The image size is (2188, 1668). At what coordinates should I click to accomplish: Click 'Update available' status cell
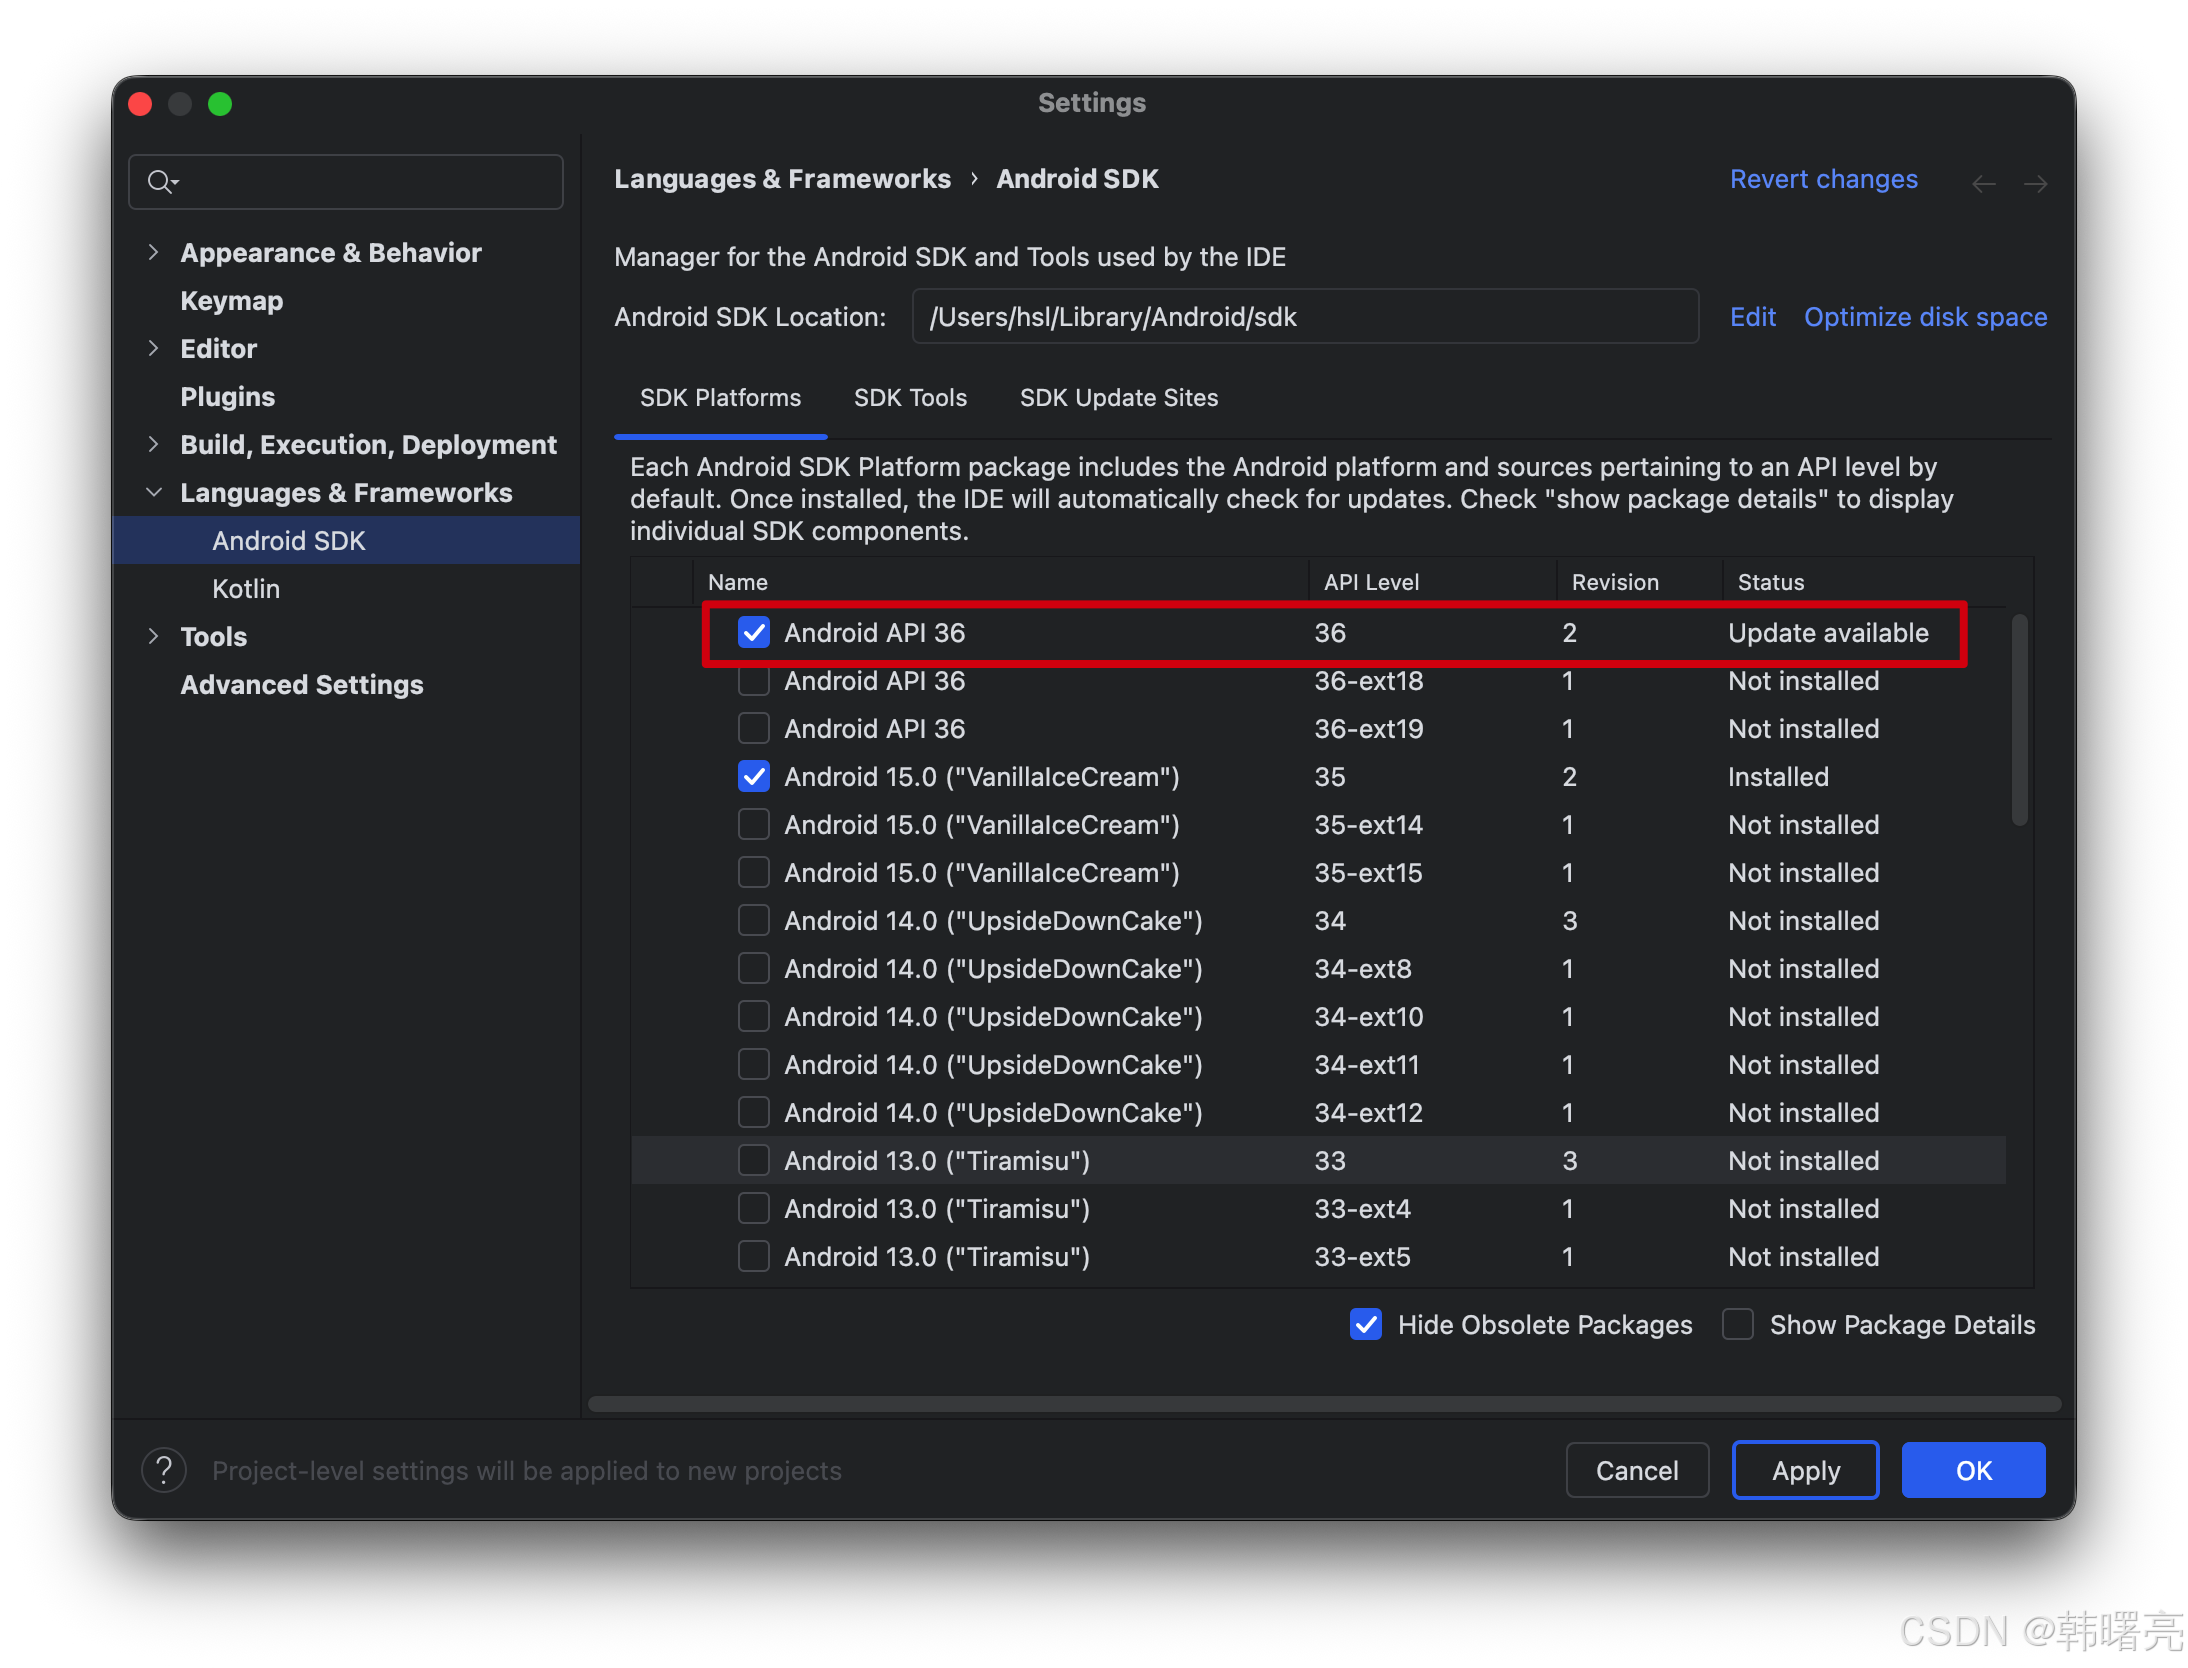click(x=1828, y=633)
